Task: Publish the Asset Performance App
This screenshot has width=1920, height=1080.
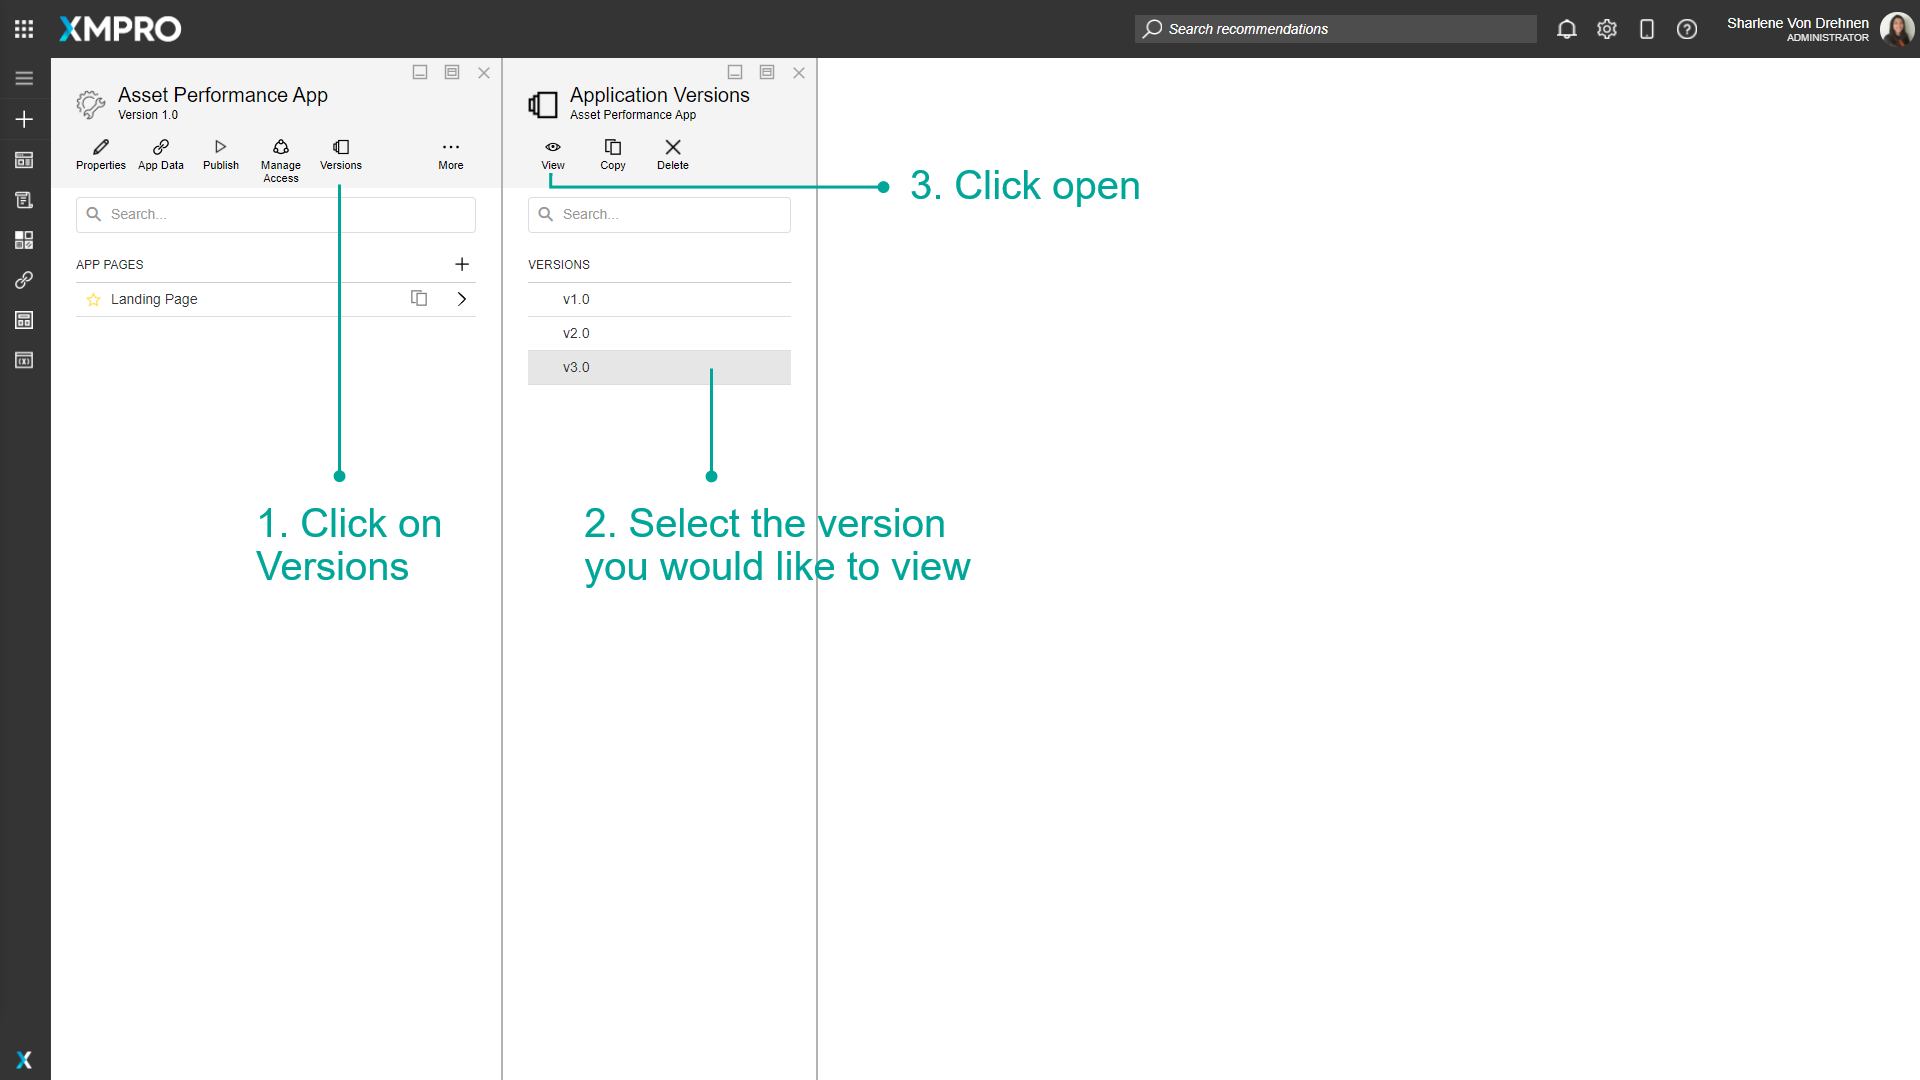Action: click(x=221, y=155)
